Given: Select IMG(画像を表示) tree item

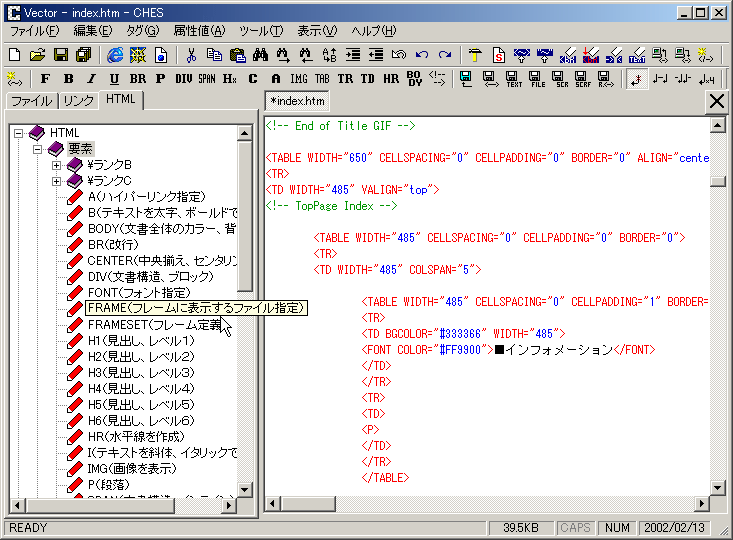Looking at the screenshot, I should [x=132, y=468].
